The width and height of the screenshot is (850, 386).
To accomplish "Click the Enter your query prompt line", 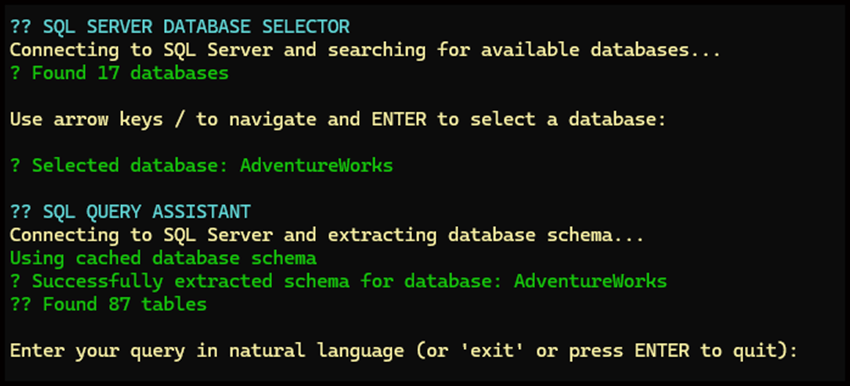I will (404, 351).
